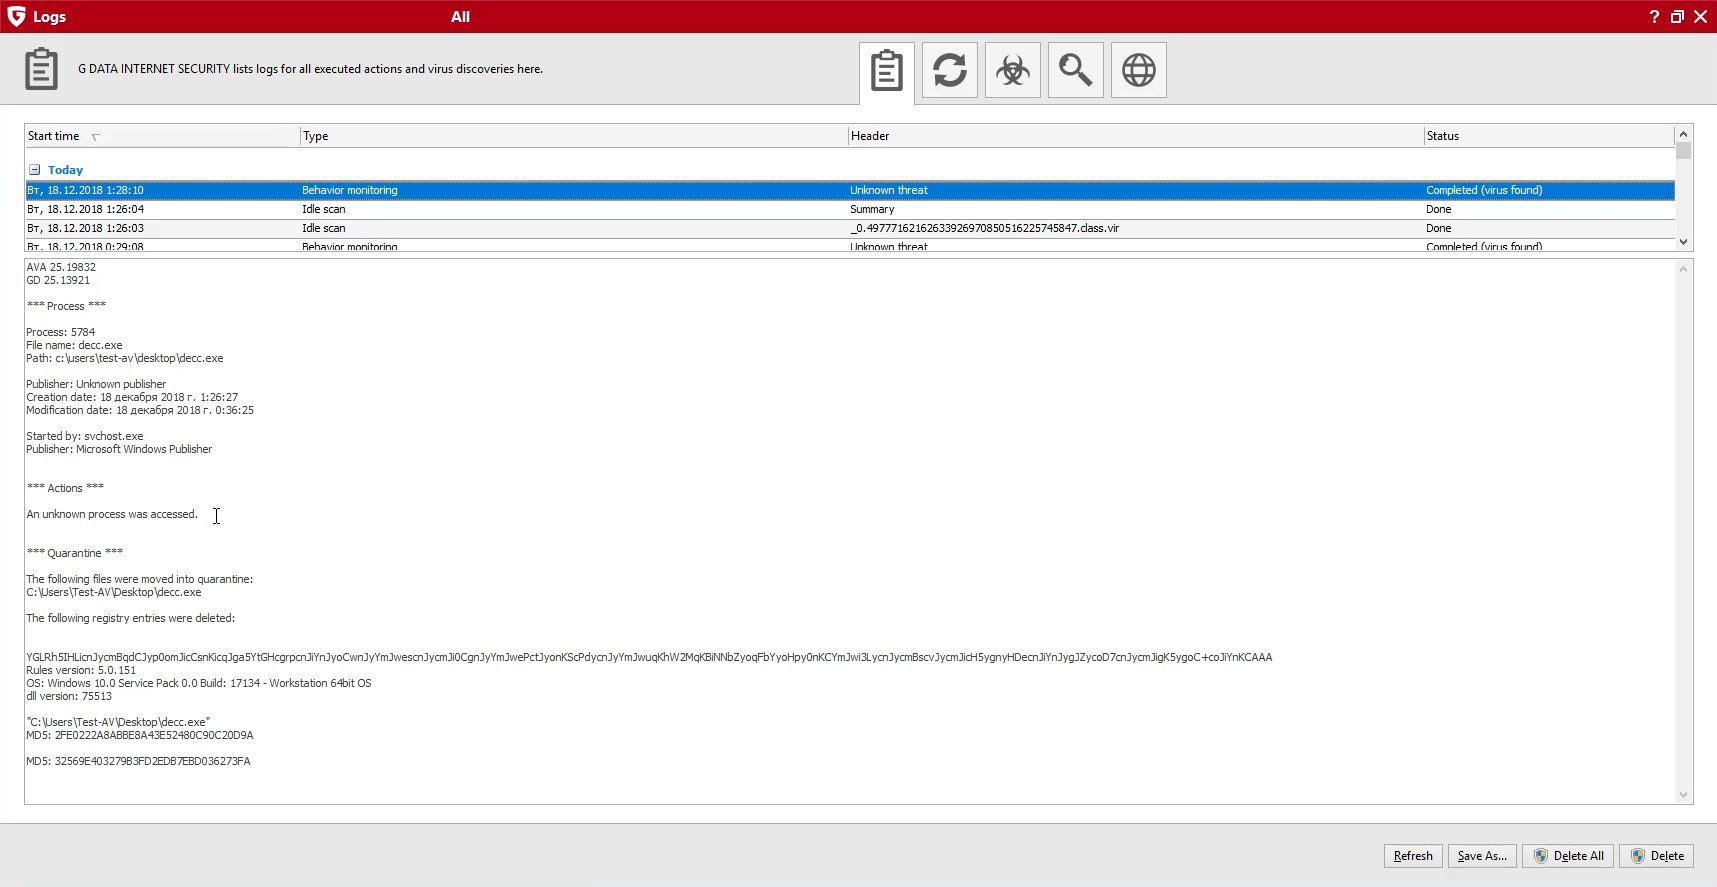This screenshot has width=1717, height=887.
Task: Open the update logs refresh-arrows tab
Action: click(x=950, y=70)
